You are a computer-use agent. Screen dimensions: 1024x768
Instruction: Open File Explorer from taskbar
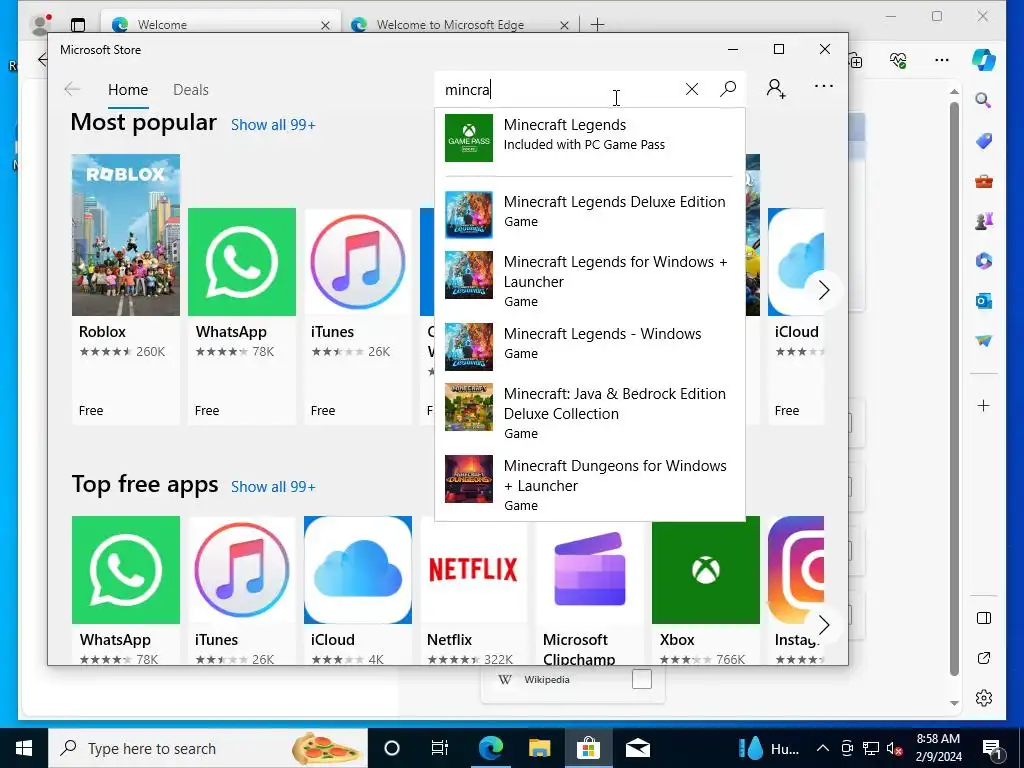click(x=539, y=748)
